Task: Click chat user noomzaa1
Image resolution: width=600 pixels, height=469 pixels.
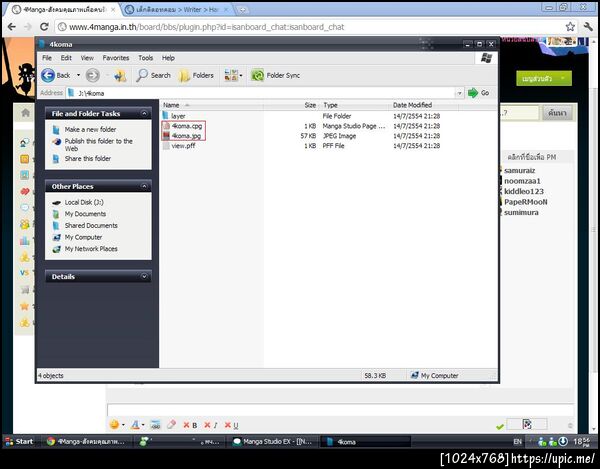Action: pos(522,181)
